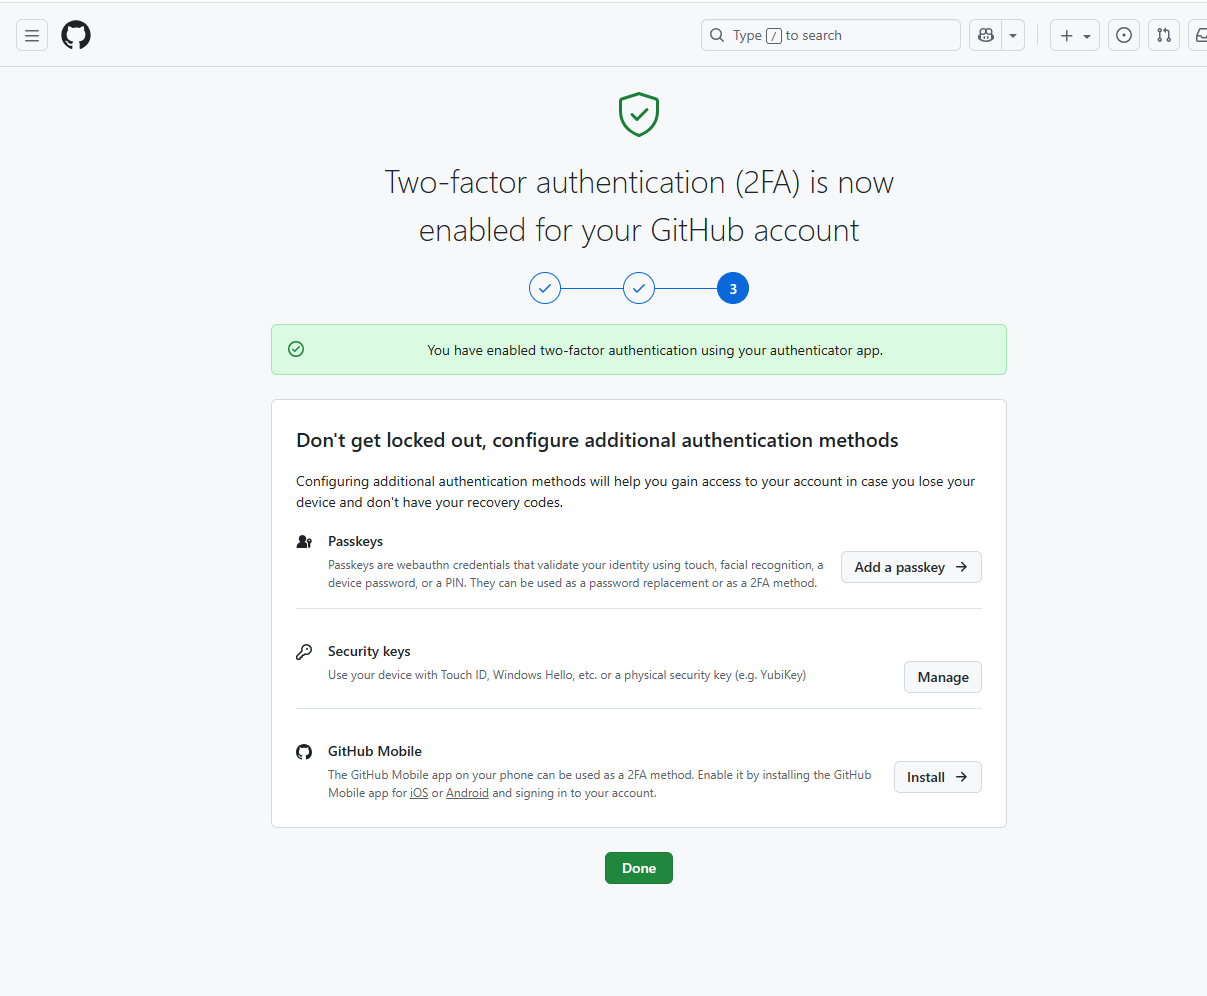The width and height of the screenshot is (1207, 996).
Task: Manage security keys
Action: tap(943, 677)
